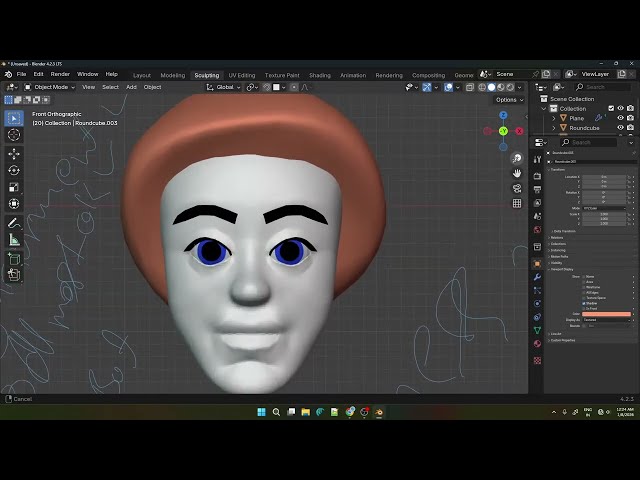
Task: Switch to the UV Editing workspace tab
Action: [242, 75]
